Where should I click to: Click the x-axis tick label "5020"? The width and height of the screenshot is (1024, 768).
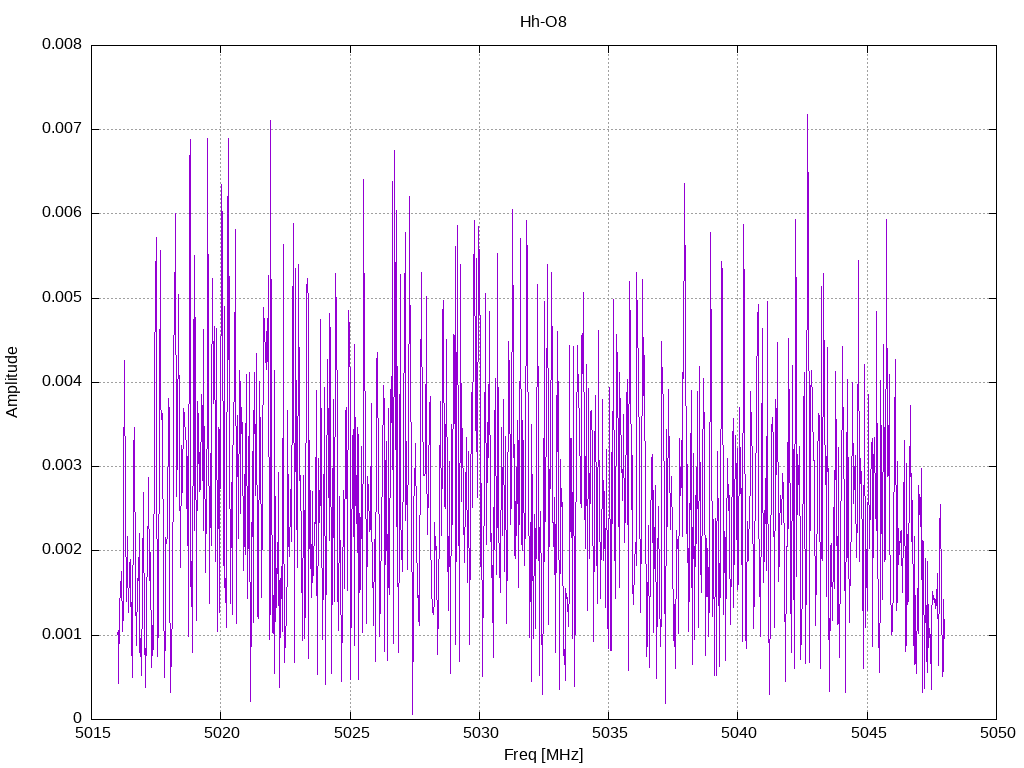pyautogui.click(x=221, y=733)
